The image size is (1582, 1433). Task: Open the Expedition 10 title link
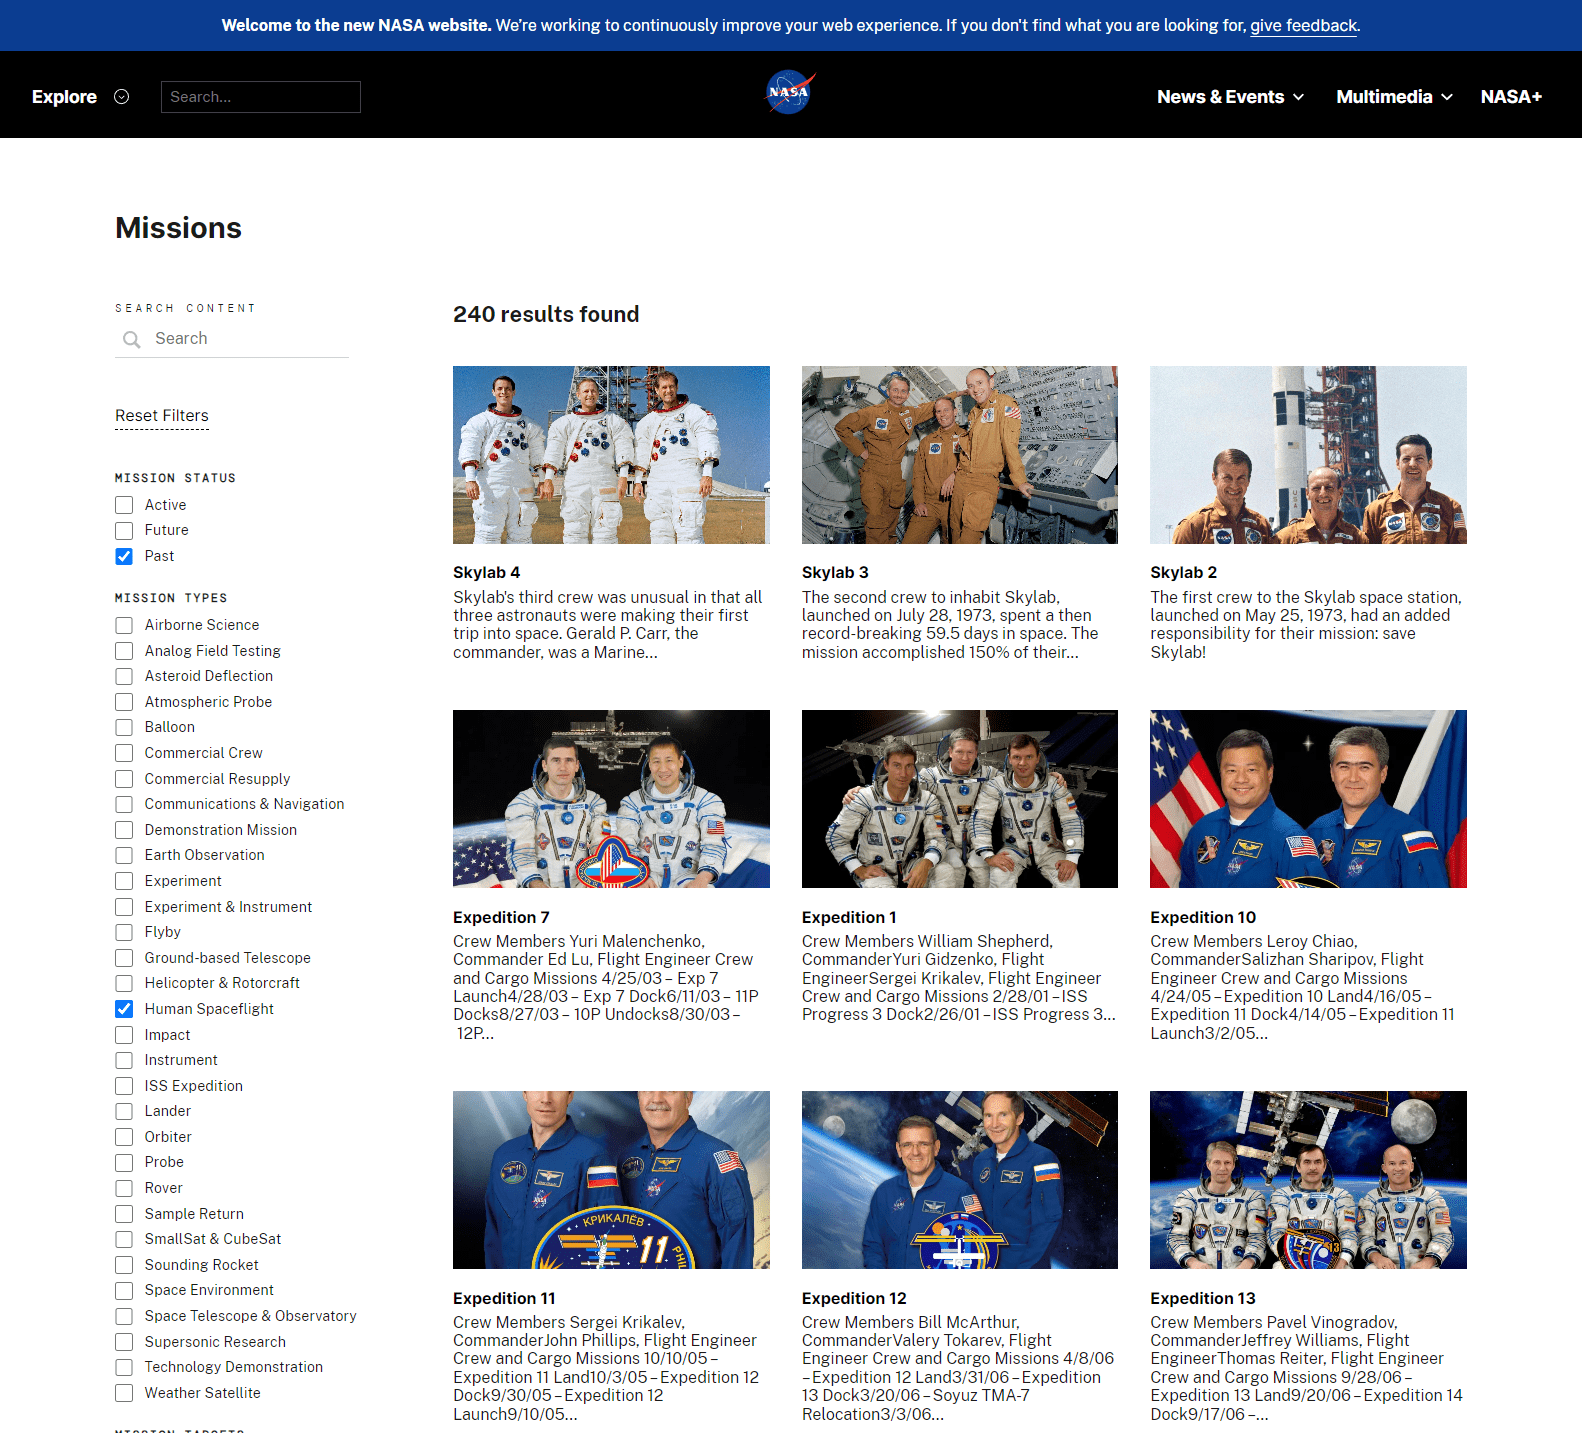[x=1203, y=918]
